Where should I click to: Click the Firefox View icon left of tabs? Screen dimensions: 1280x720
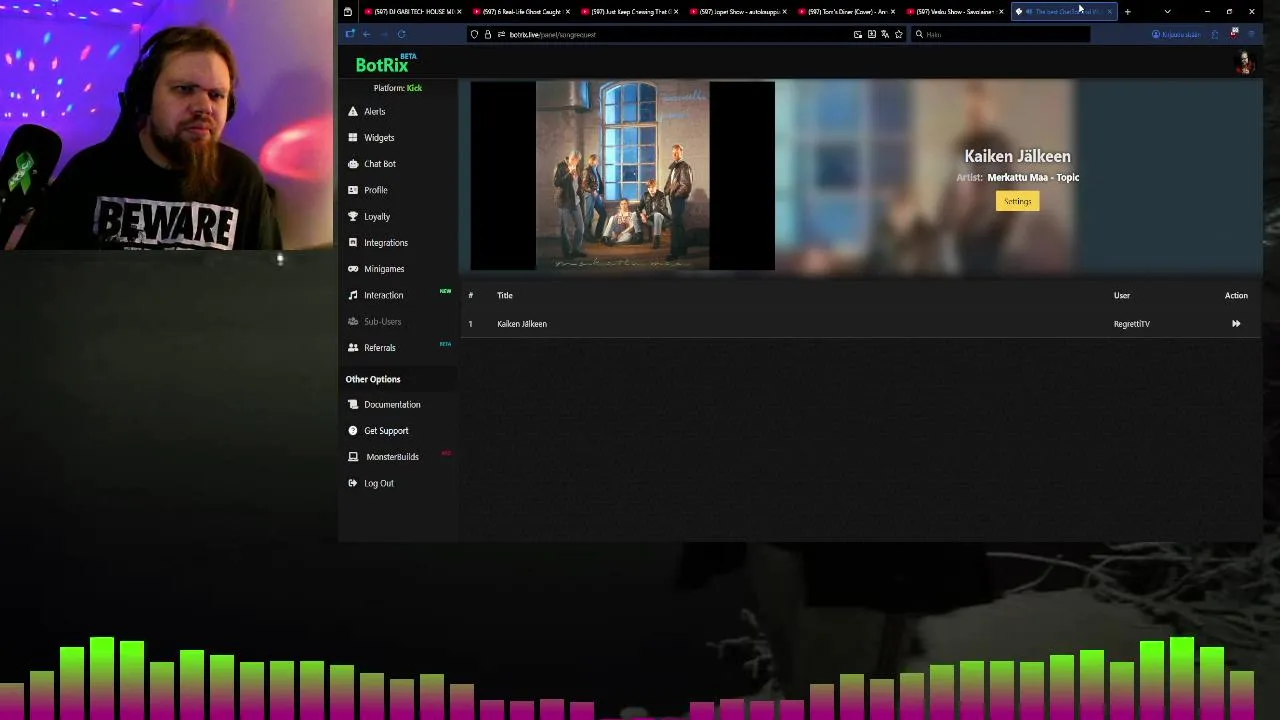pyautogui.click(x=347, y=11)
